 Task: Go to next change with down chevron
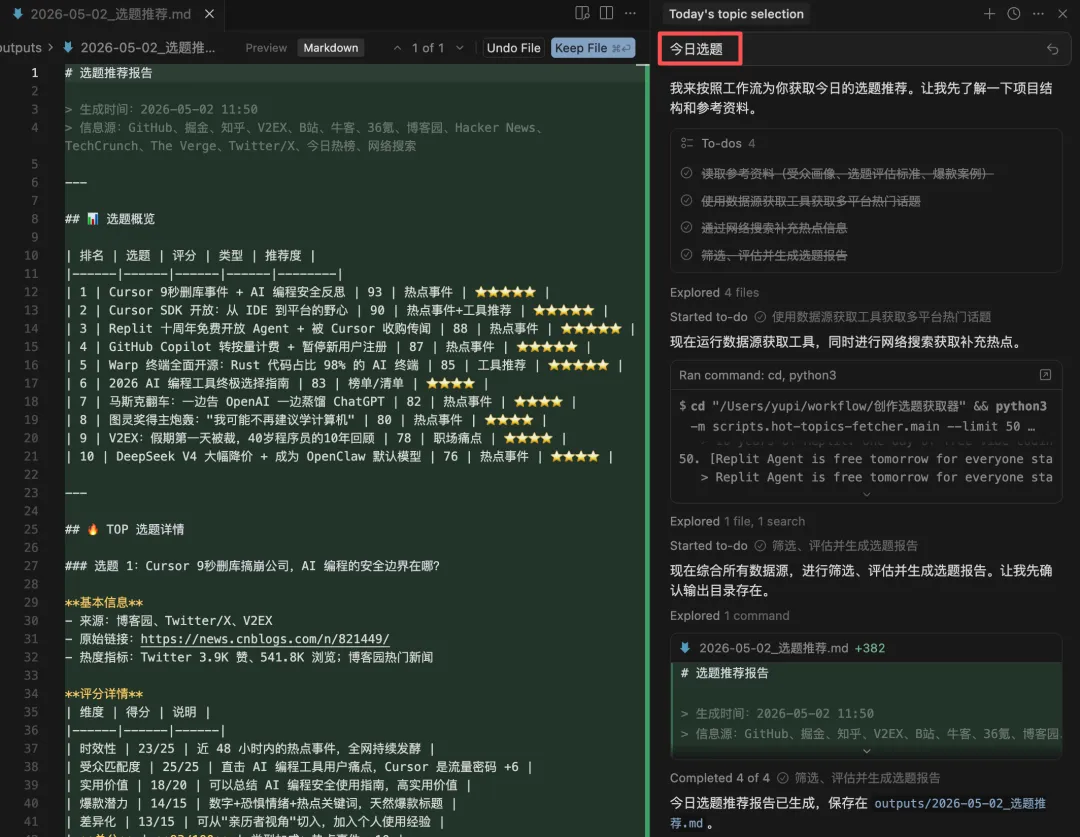pos(459,48)
